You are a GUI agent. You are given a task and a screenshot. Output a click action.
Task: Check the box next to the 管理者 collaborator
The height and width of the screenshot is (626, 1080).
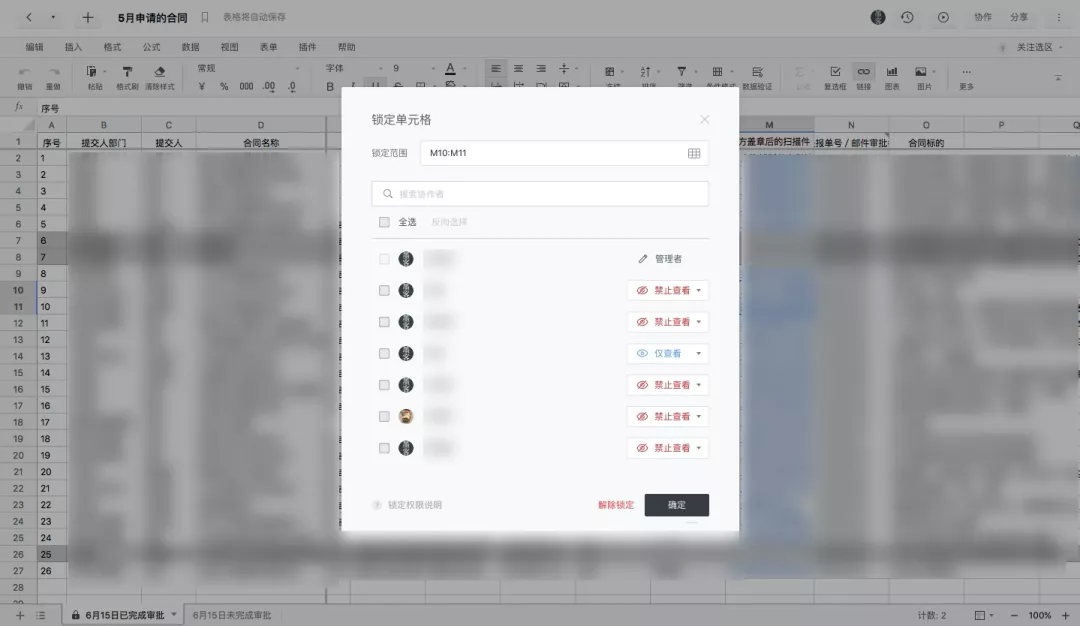[385, 258]
